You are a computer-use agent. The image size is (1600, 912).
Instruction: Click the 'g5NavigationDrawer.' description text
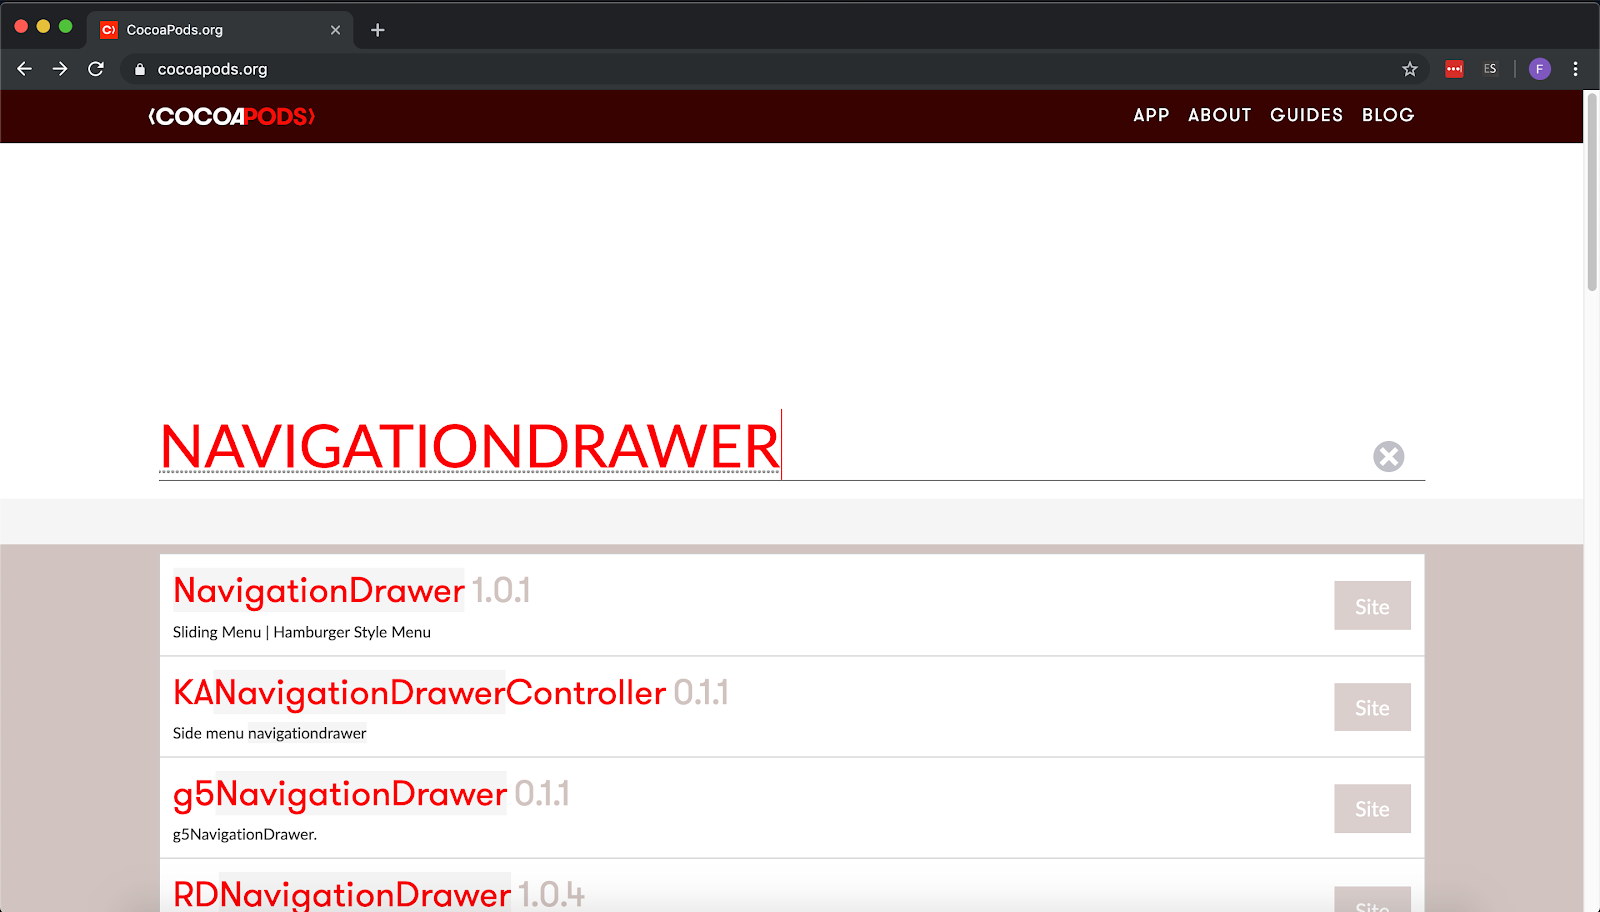click(245, 834)
